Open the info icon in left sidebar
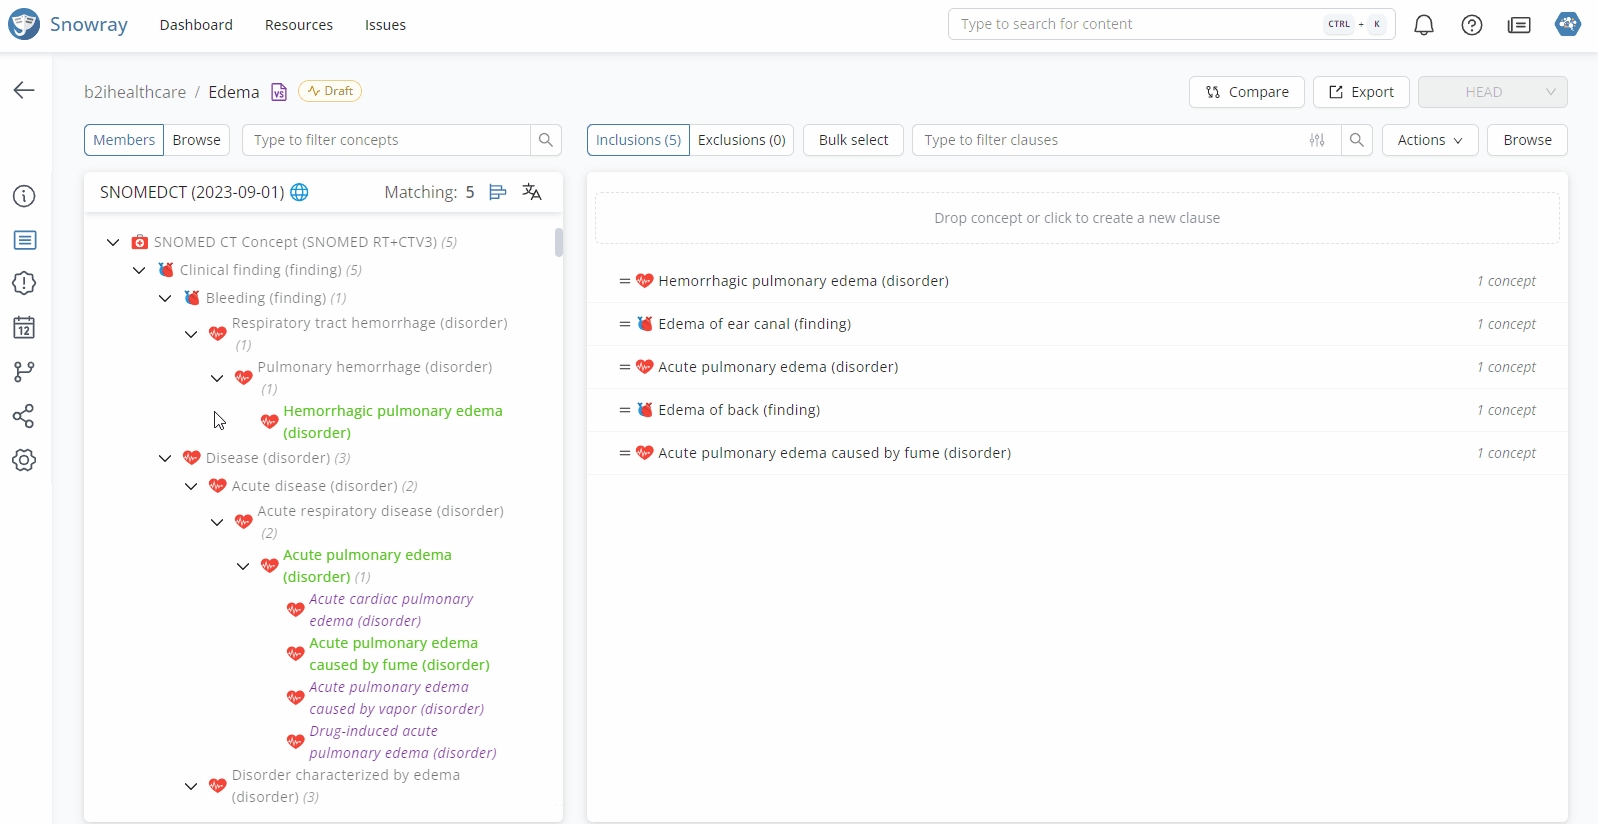This screenshot has height=824, width=1598. pos(24,196)
